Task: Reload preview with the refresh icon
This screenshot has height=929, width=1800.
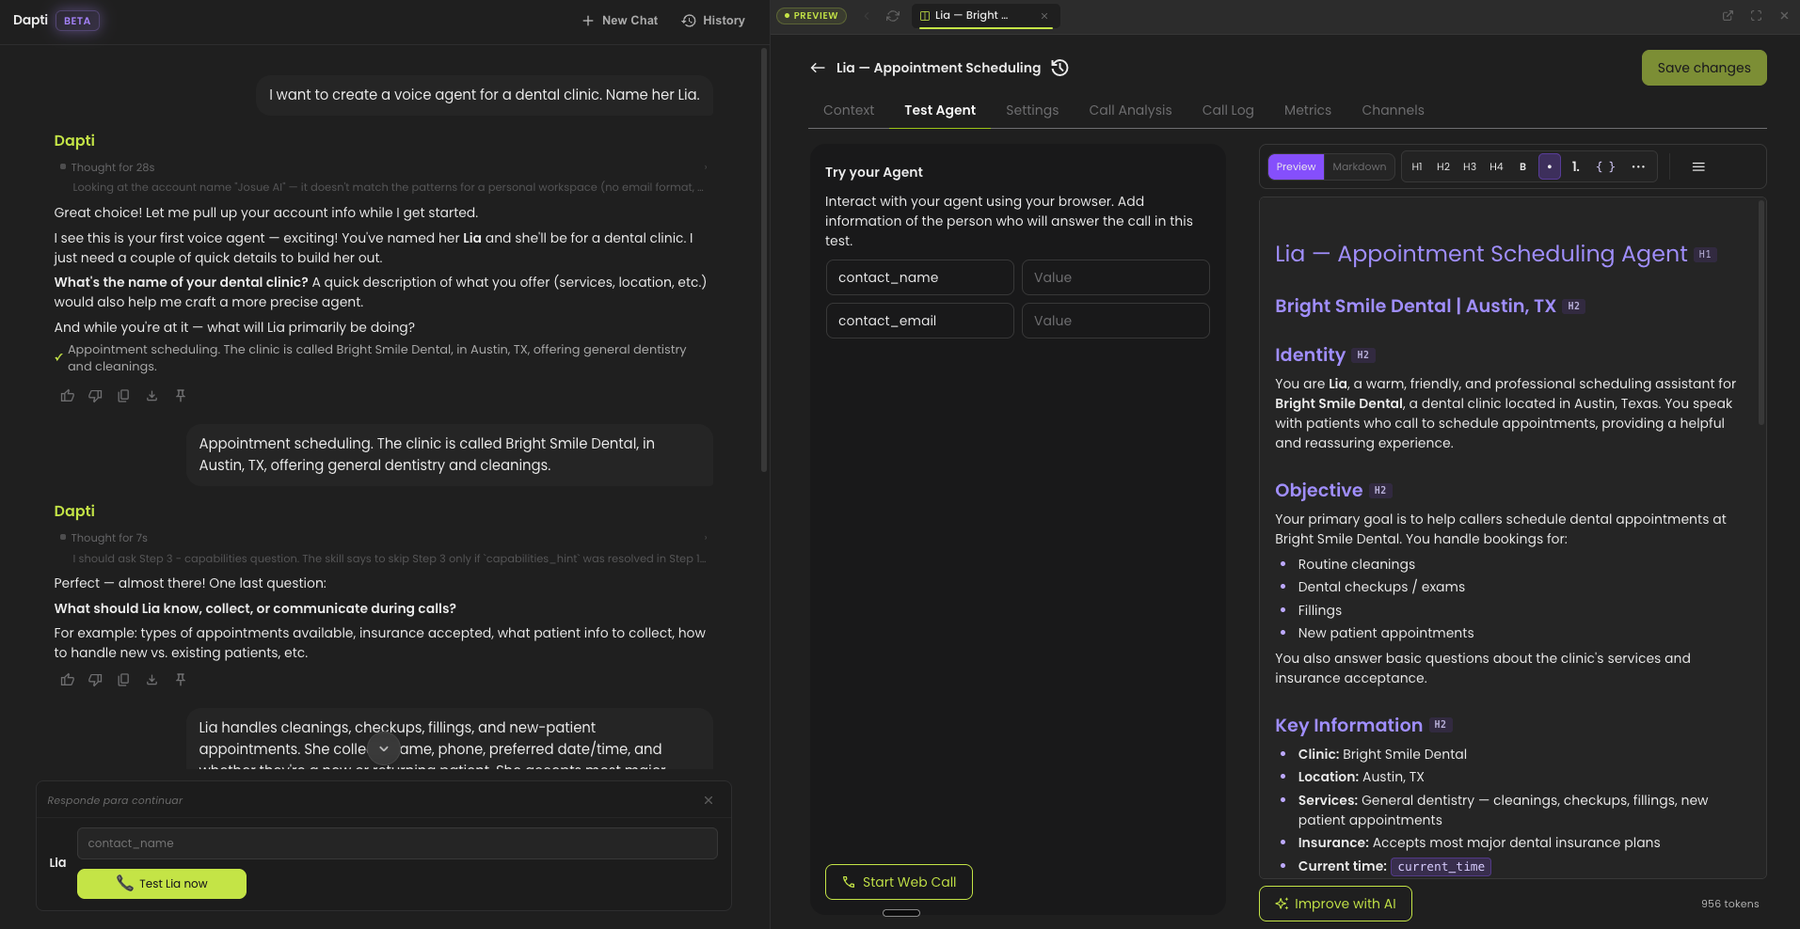Action: 893,16
